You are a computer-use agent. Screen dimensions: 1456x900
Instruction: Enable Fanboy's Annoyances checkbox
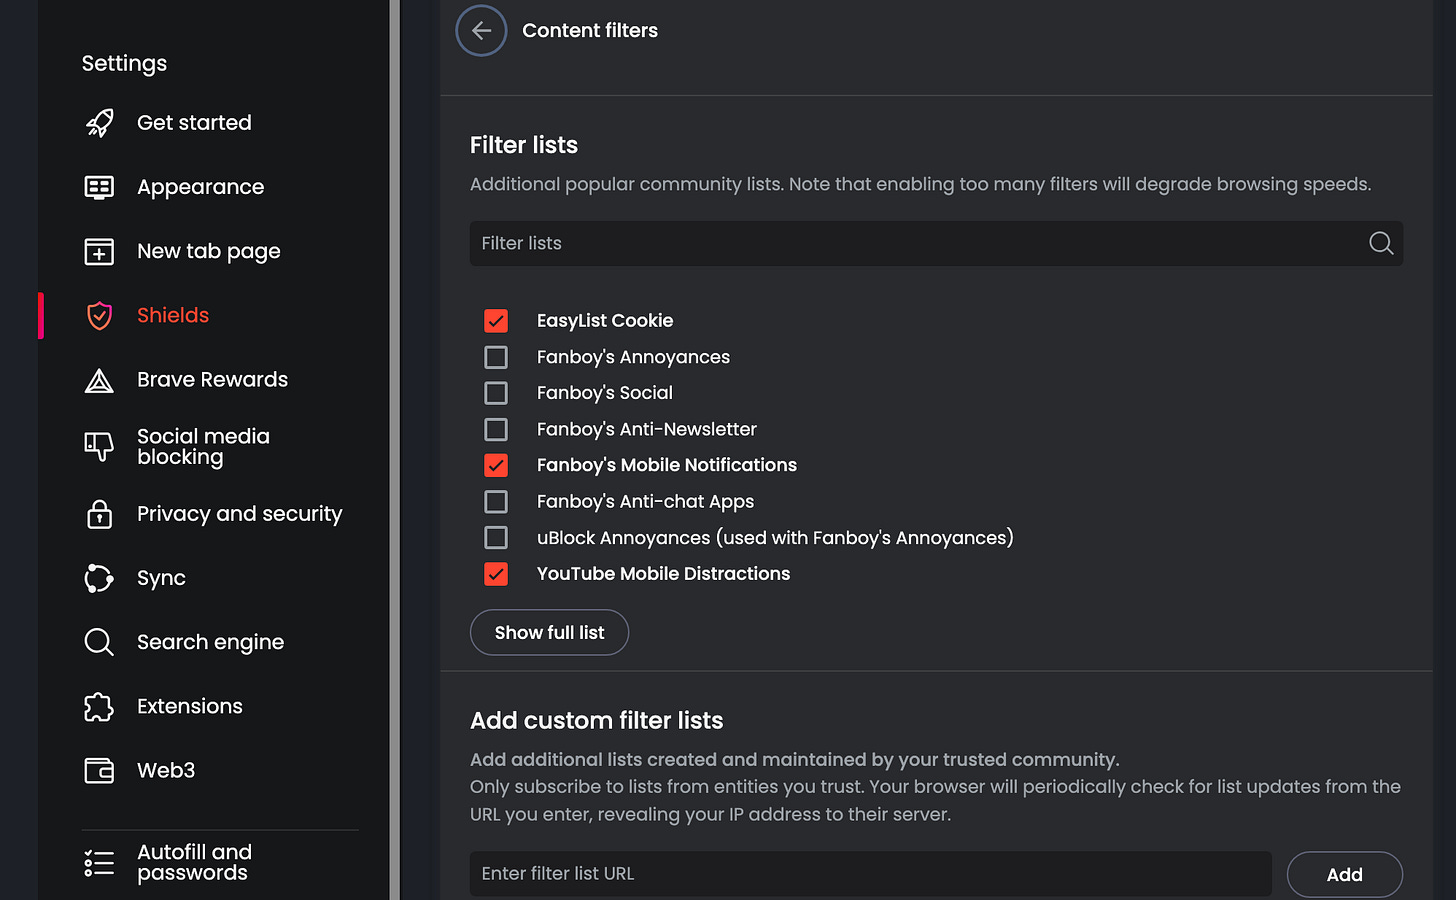496,357
